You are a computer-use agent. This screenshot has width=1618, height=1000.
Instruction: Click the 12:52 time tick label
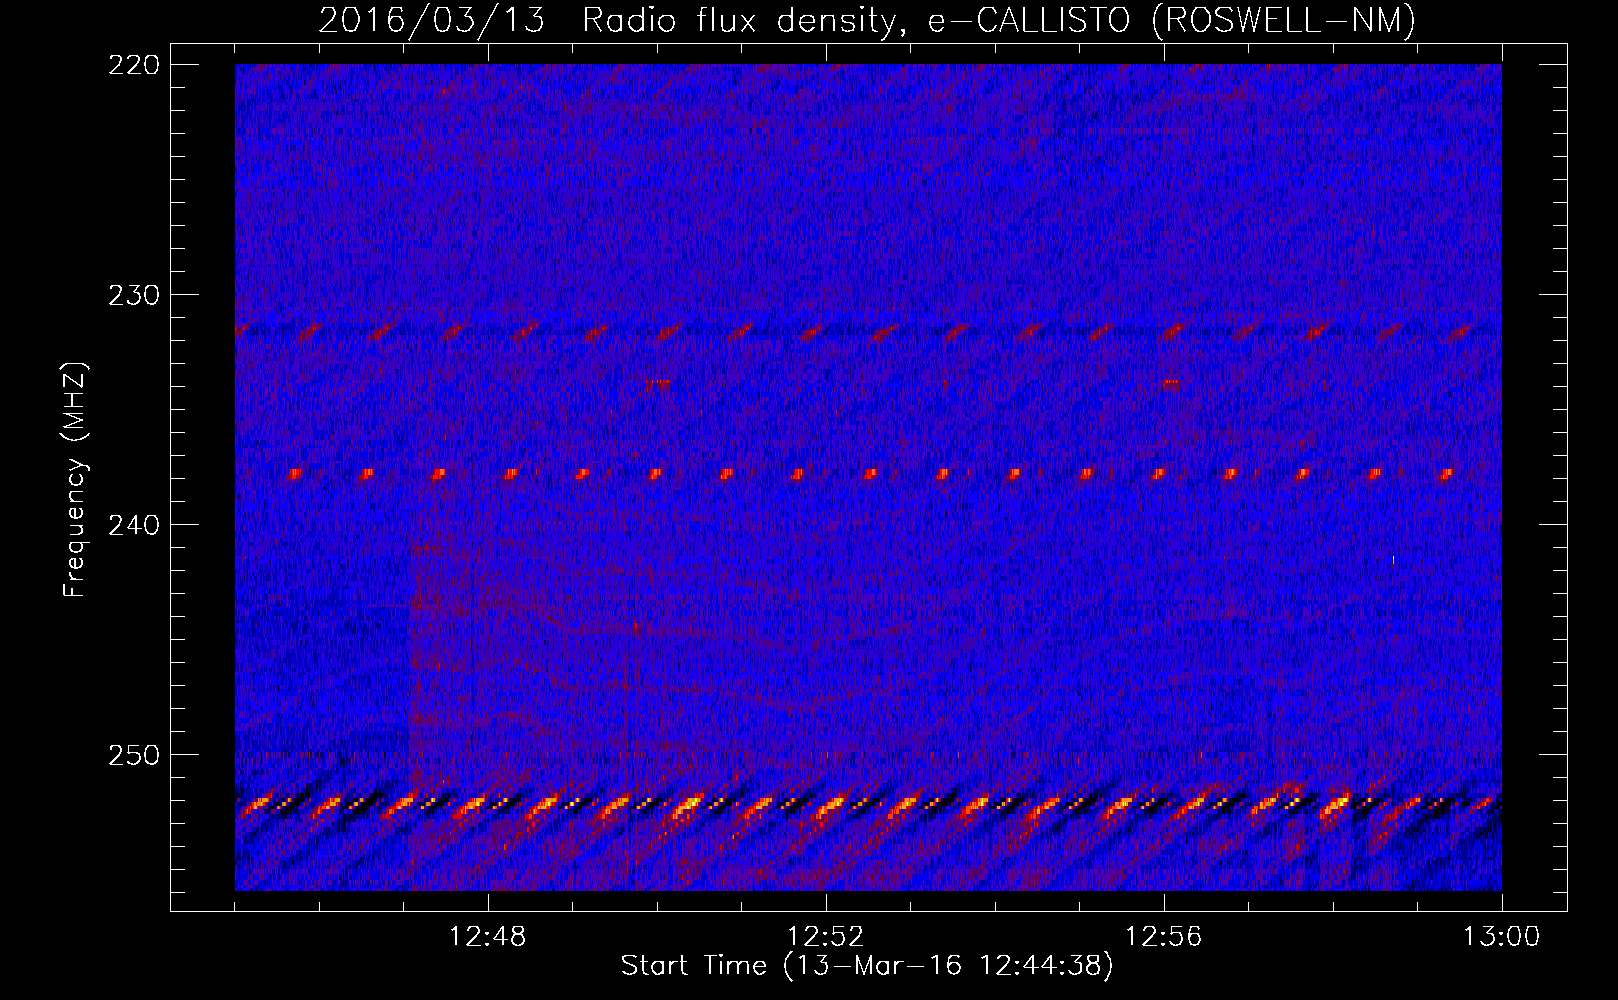pyautogui.click(x=826, y=937)
